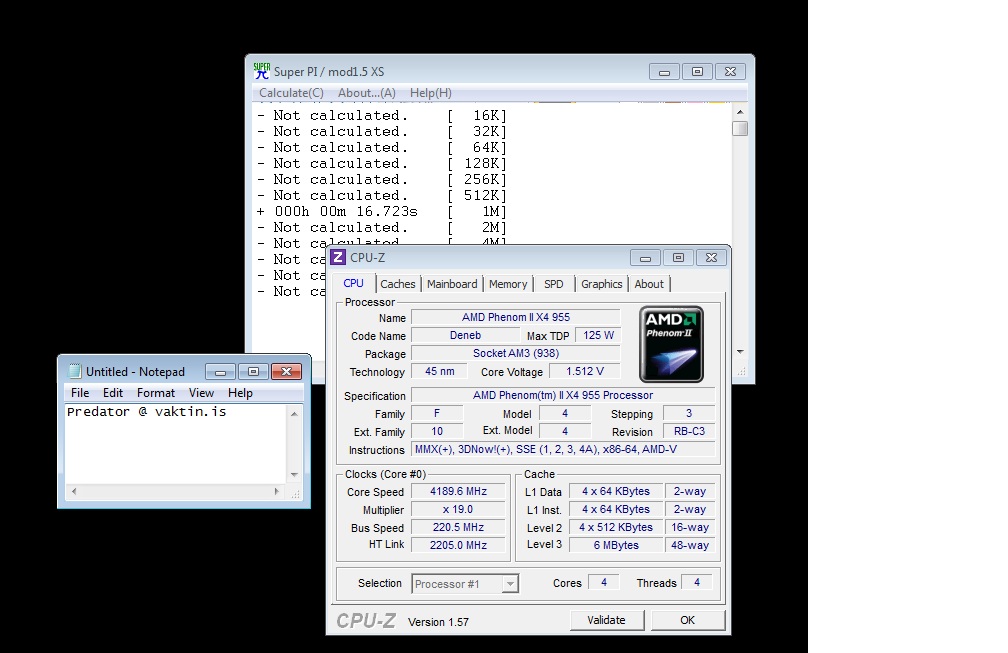Open the Format menu in Notepad

coord(156,393)
